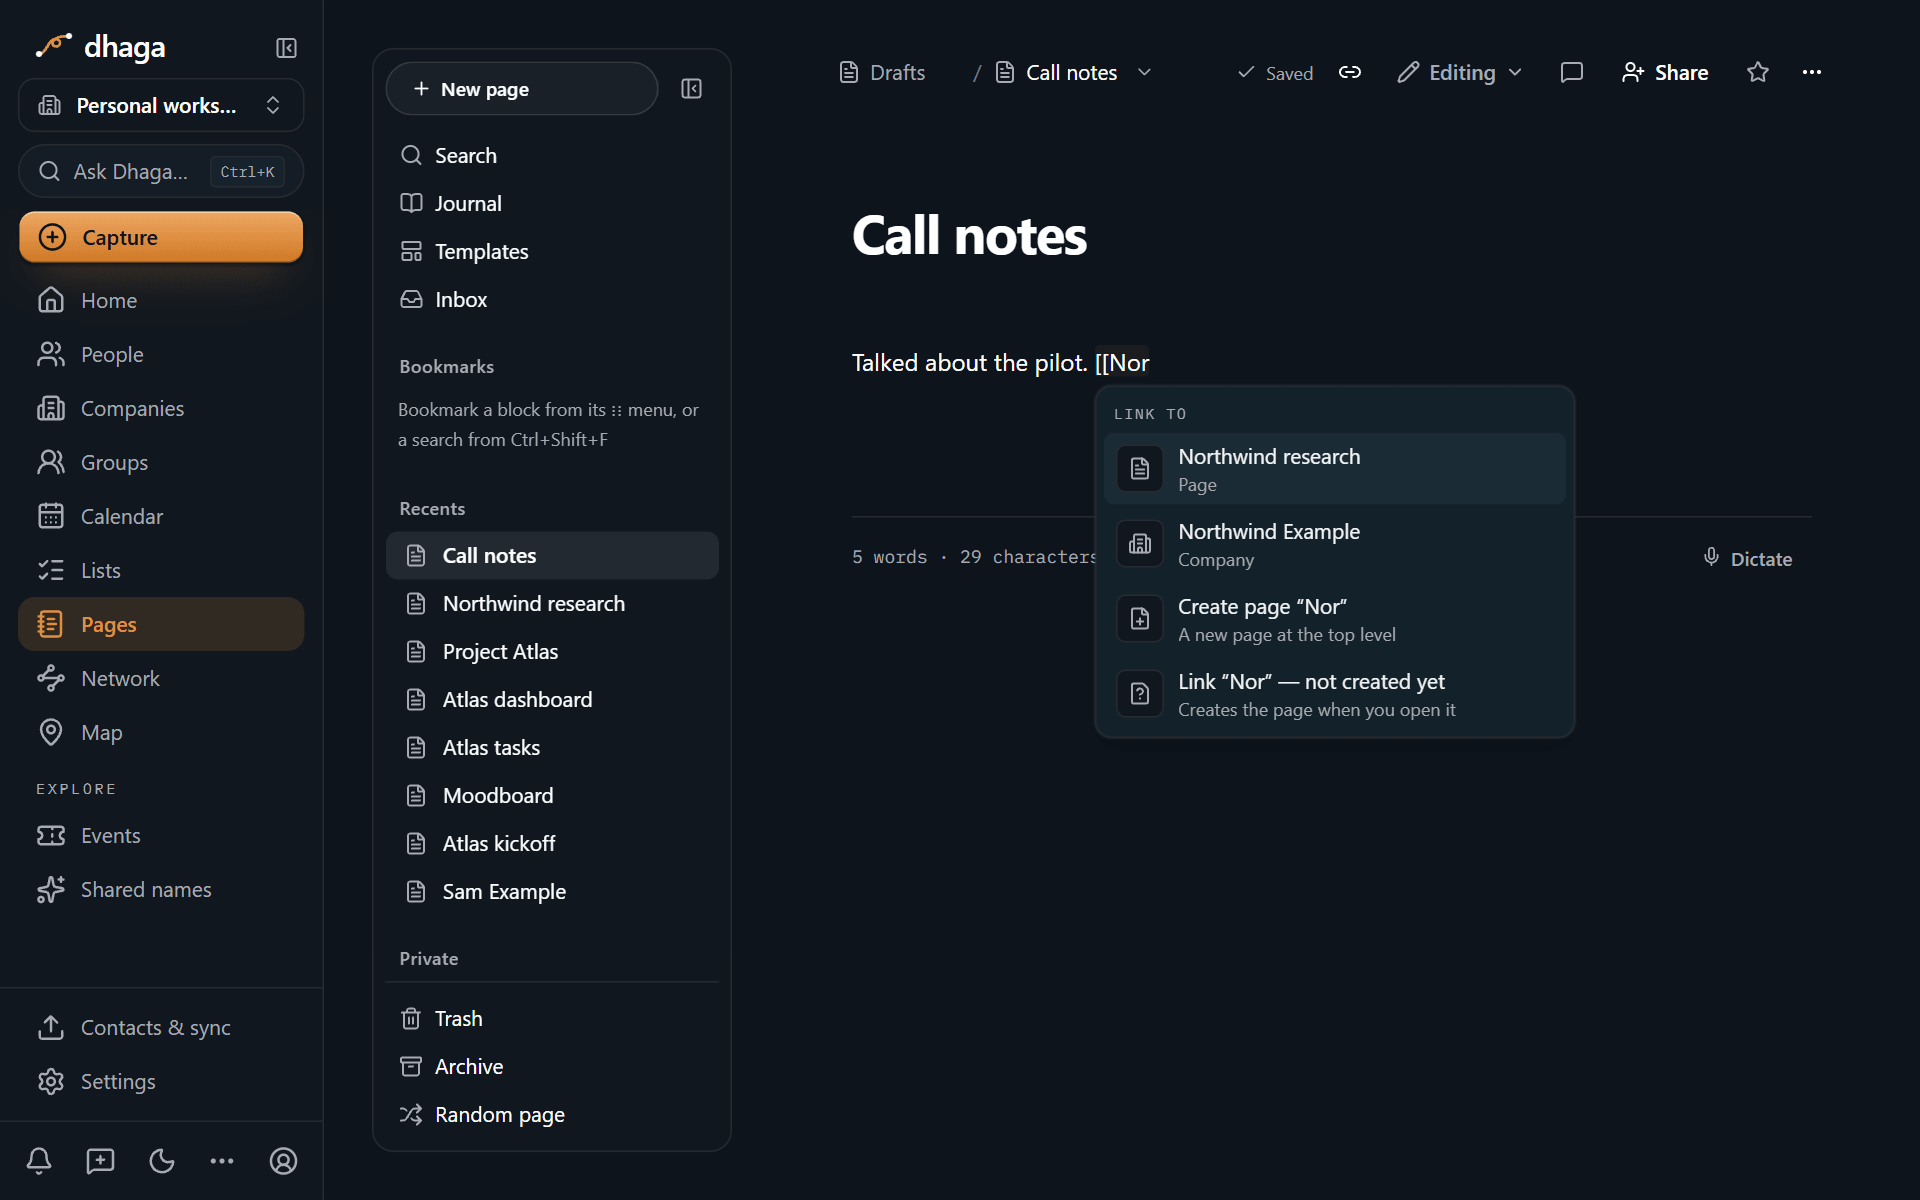Open Project Atlas recent page
The height and width of the screenshot is (1200, 1920).
pyautogui.click(x=552, y=651)
